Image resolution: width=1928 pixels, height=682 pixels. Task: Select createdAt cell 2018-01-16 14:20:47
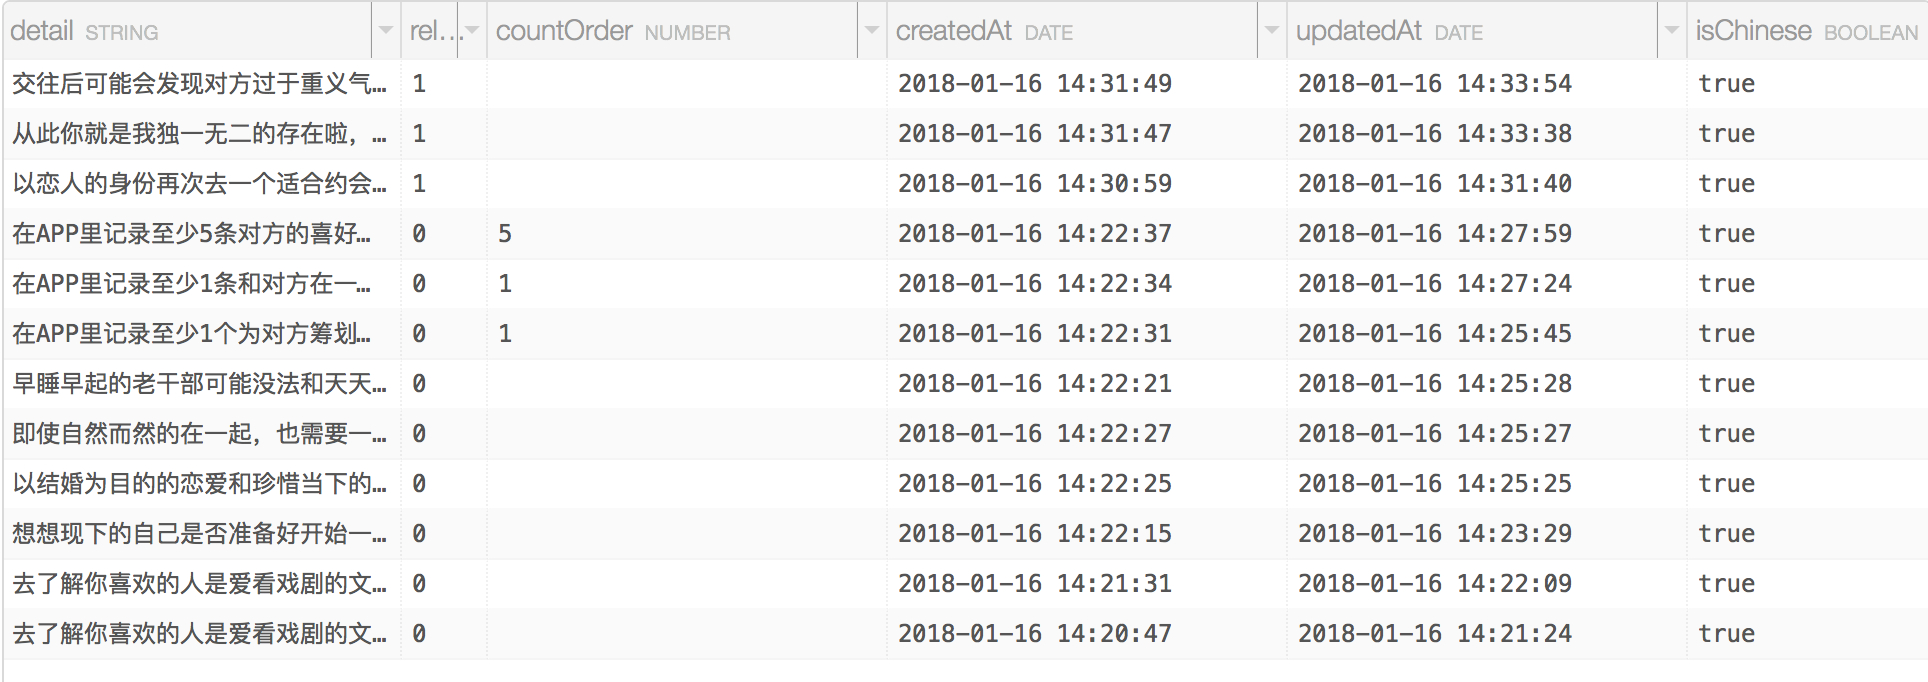click(x=1034, y=634)
